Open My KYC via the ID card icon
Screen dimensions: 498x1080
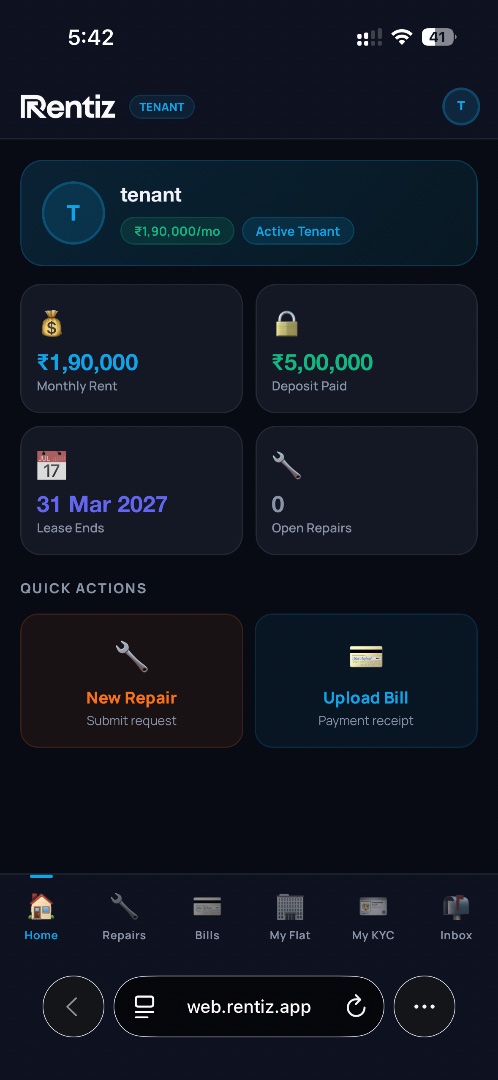(373, 907)
